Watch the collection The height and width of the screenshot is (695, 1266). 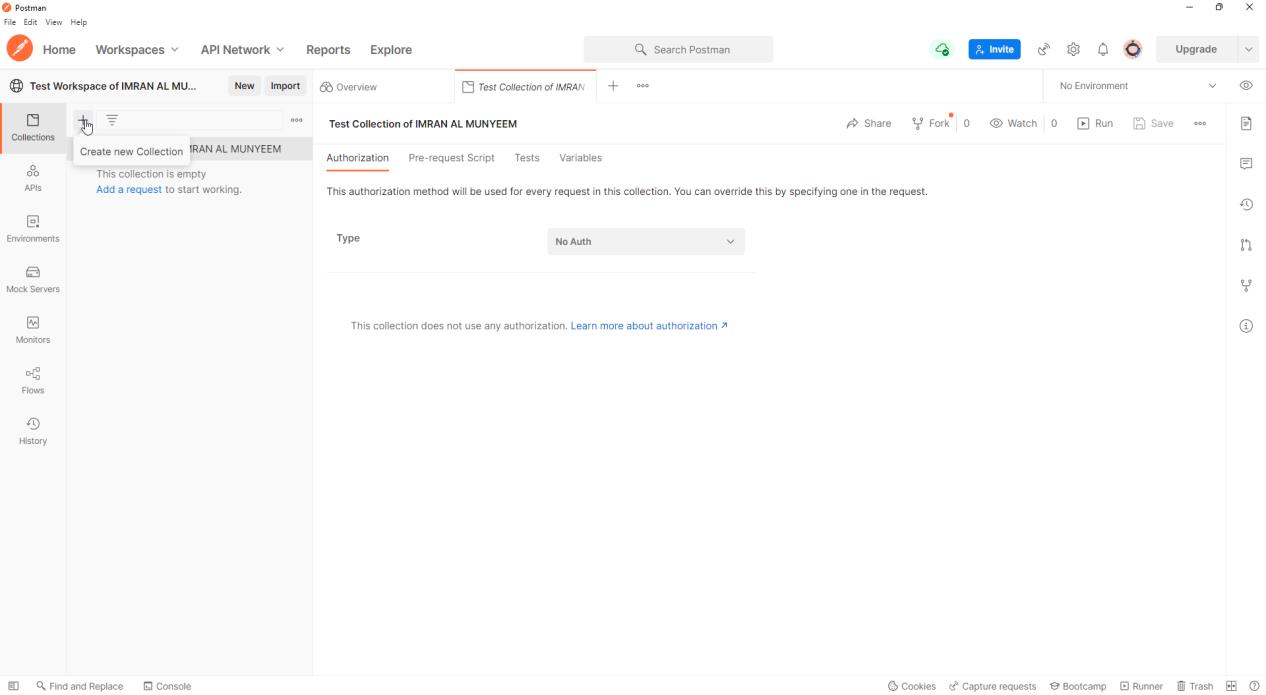tap(1013, 124)
